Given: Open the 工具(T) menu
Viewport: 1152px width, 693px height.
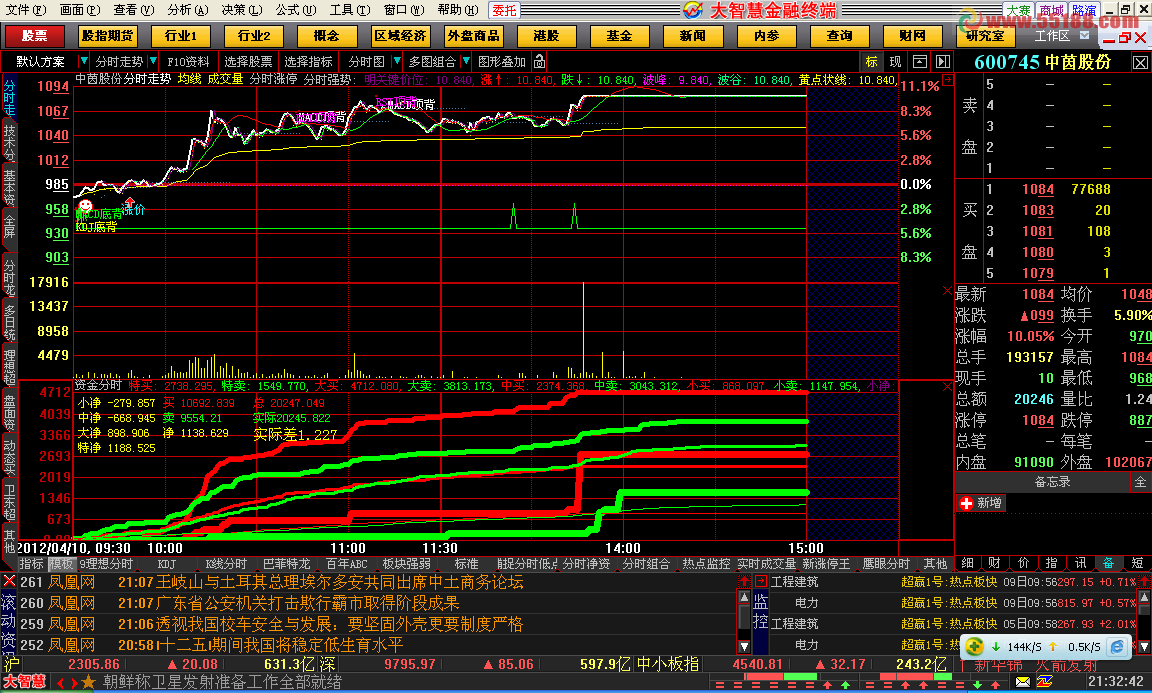Looking at the screenshot, I should [350, 10].
